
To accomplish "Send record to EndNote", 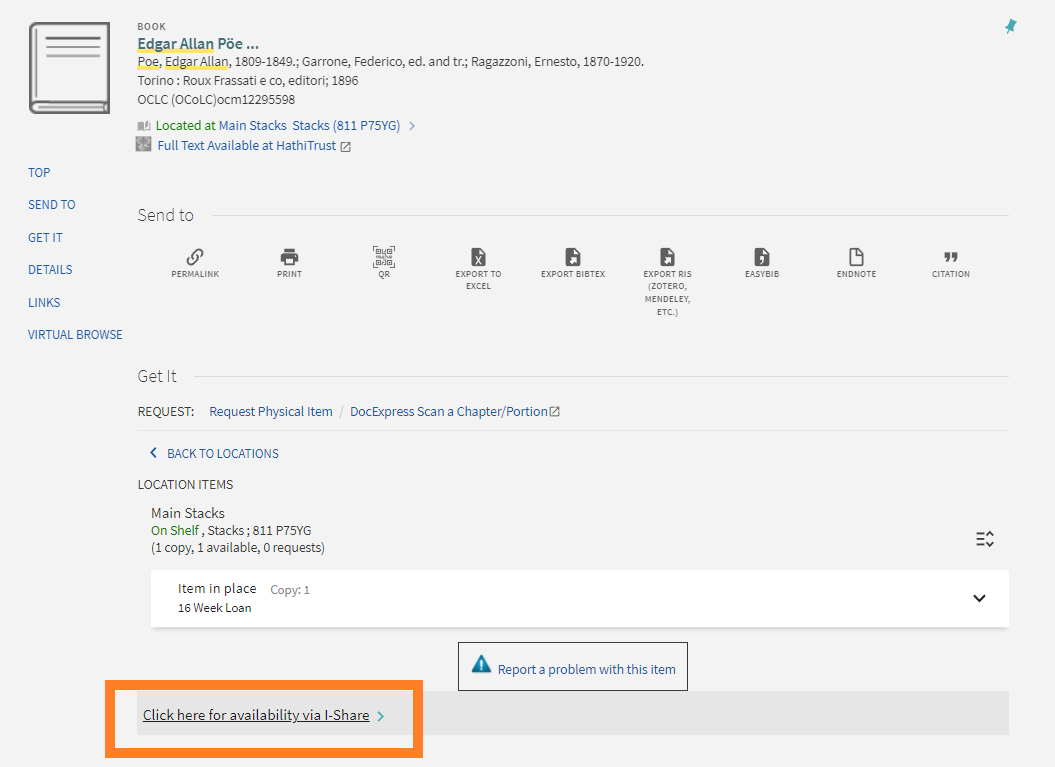I will pyautogui.click(x=856, y=257).
